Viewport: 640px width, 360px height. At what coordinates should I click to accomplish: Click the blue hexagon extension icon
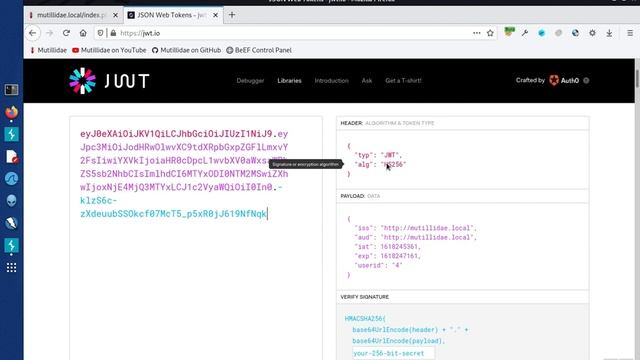(x=542, y=33)
